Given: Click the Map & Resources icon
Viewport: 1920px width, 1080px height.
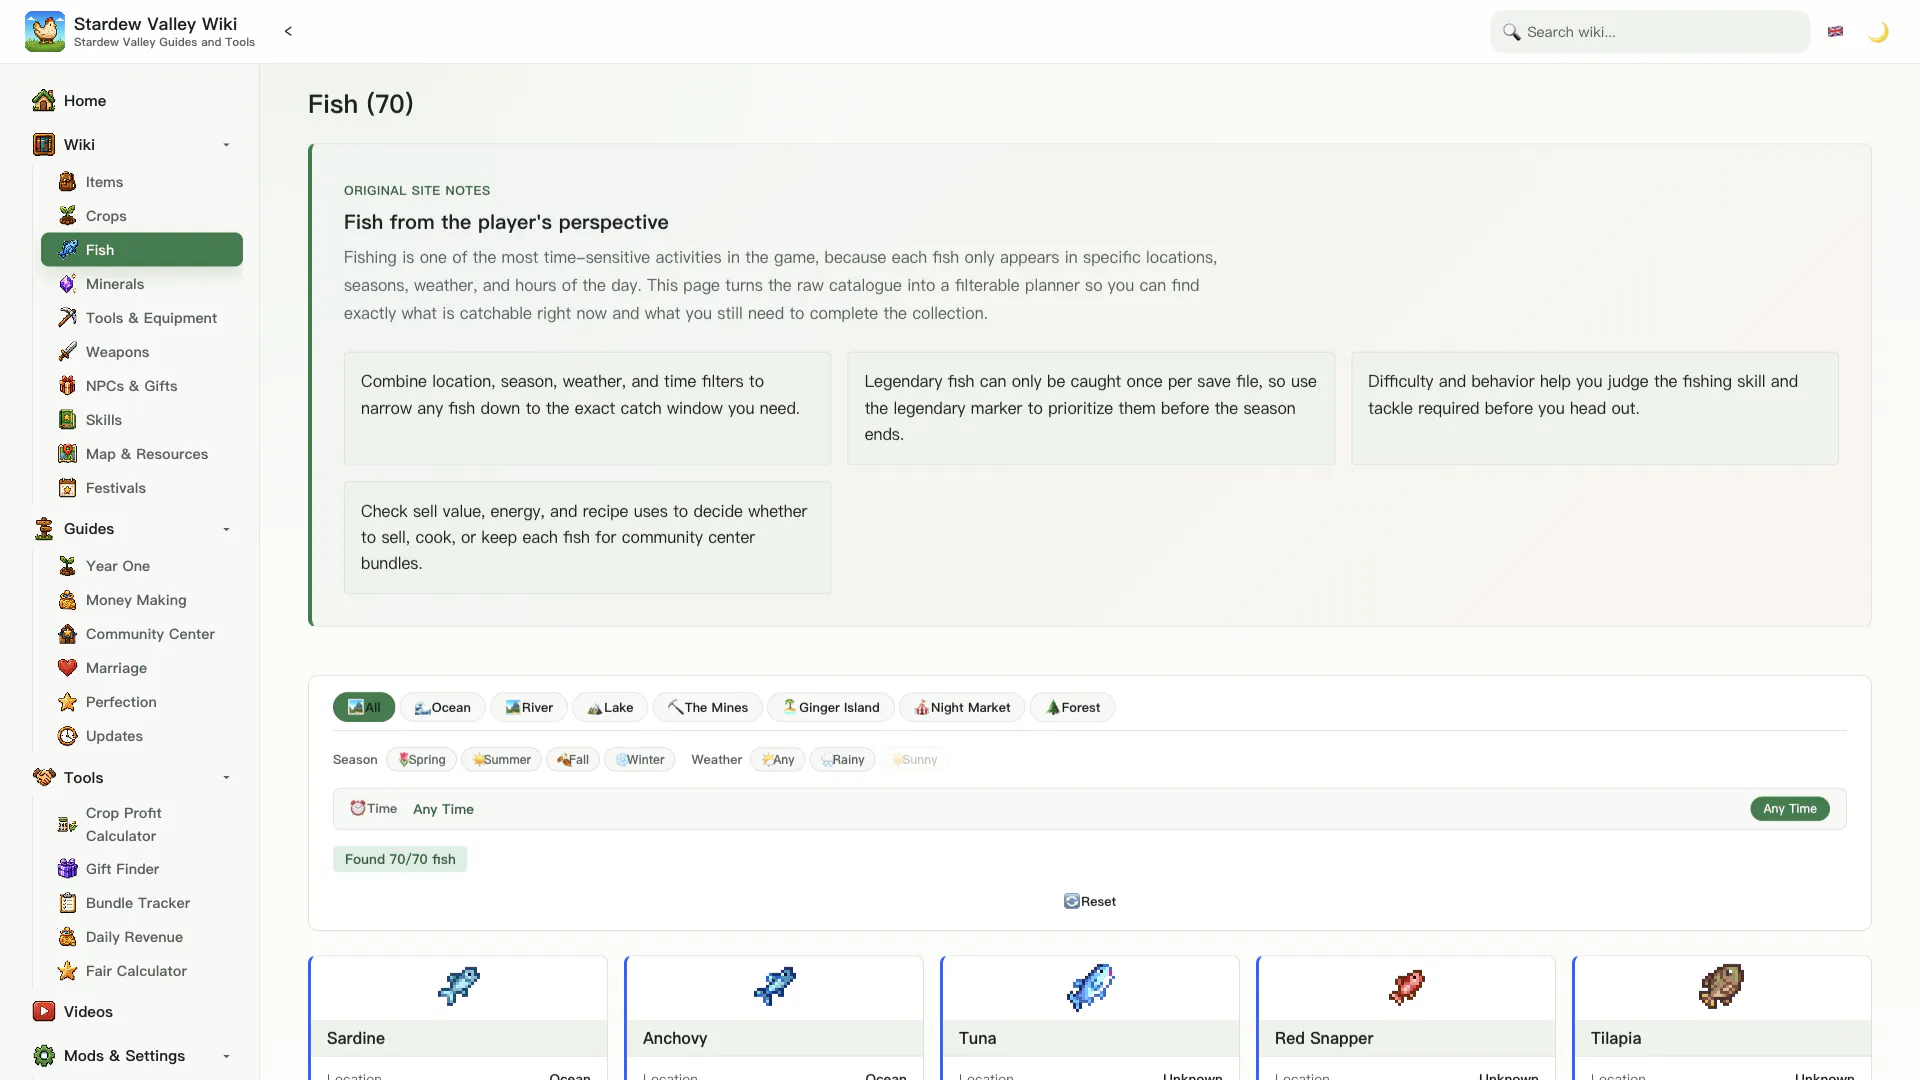Looking at the screenshot, I should tap(67, 454).
